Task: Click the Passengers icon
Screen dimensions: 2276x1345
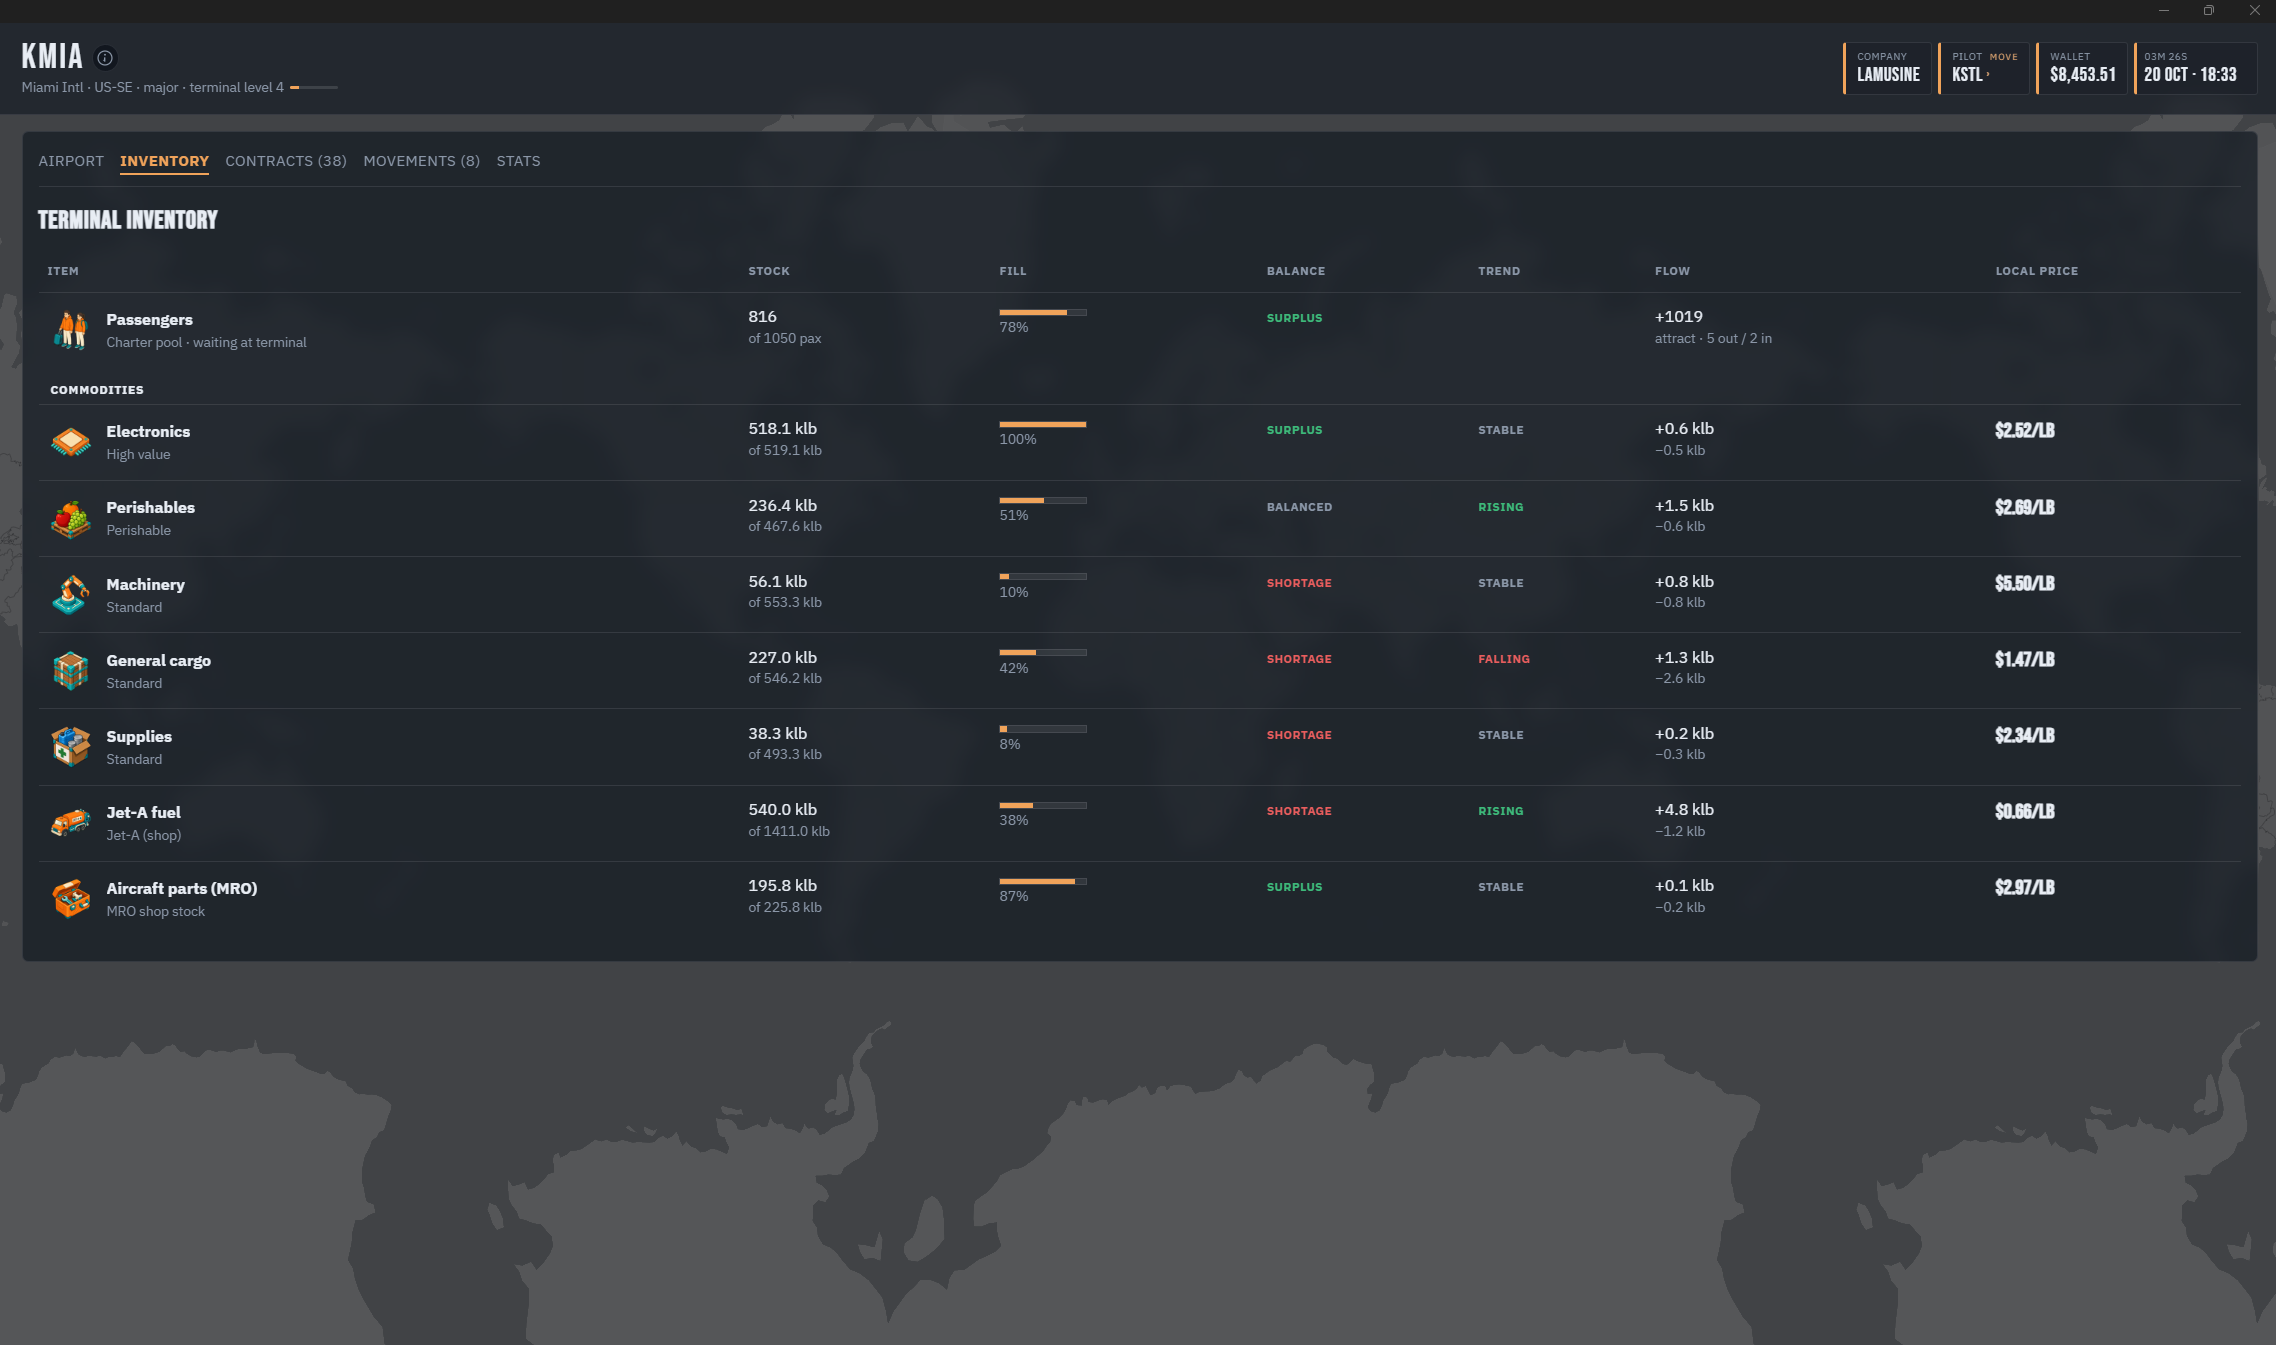Action: click(71, 330)
